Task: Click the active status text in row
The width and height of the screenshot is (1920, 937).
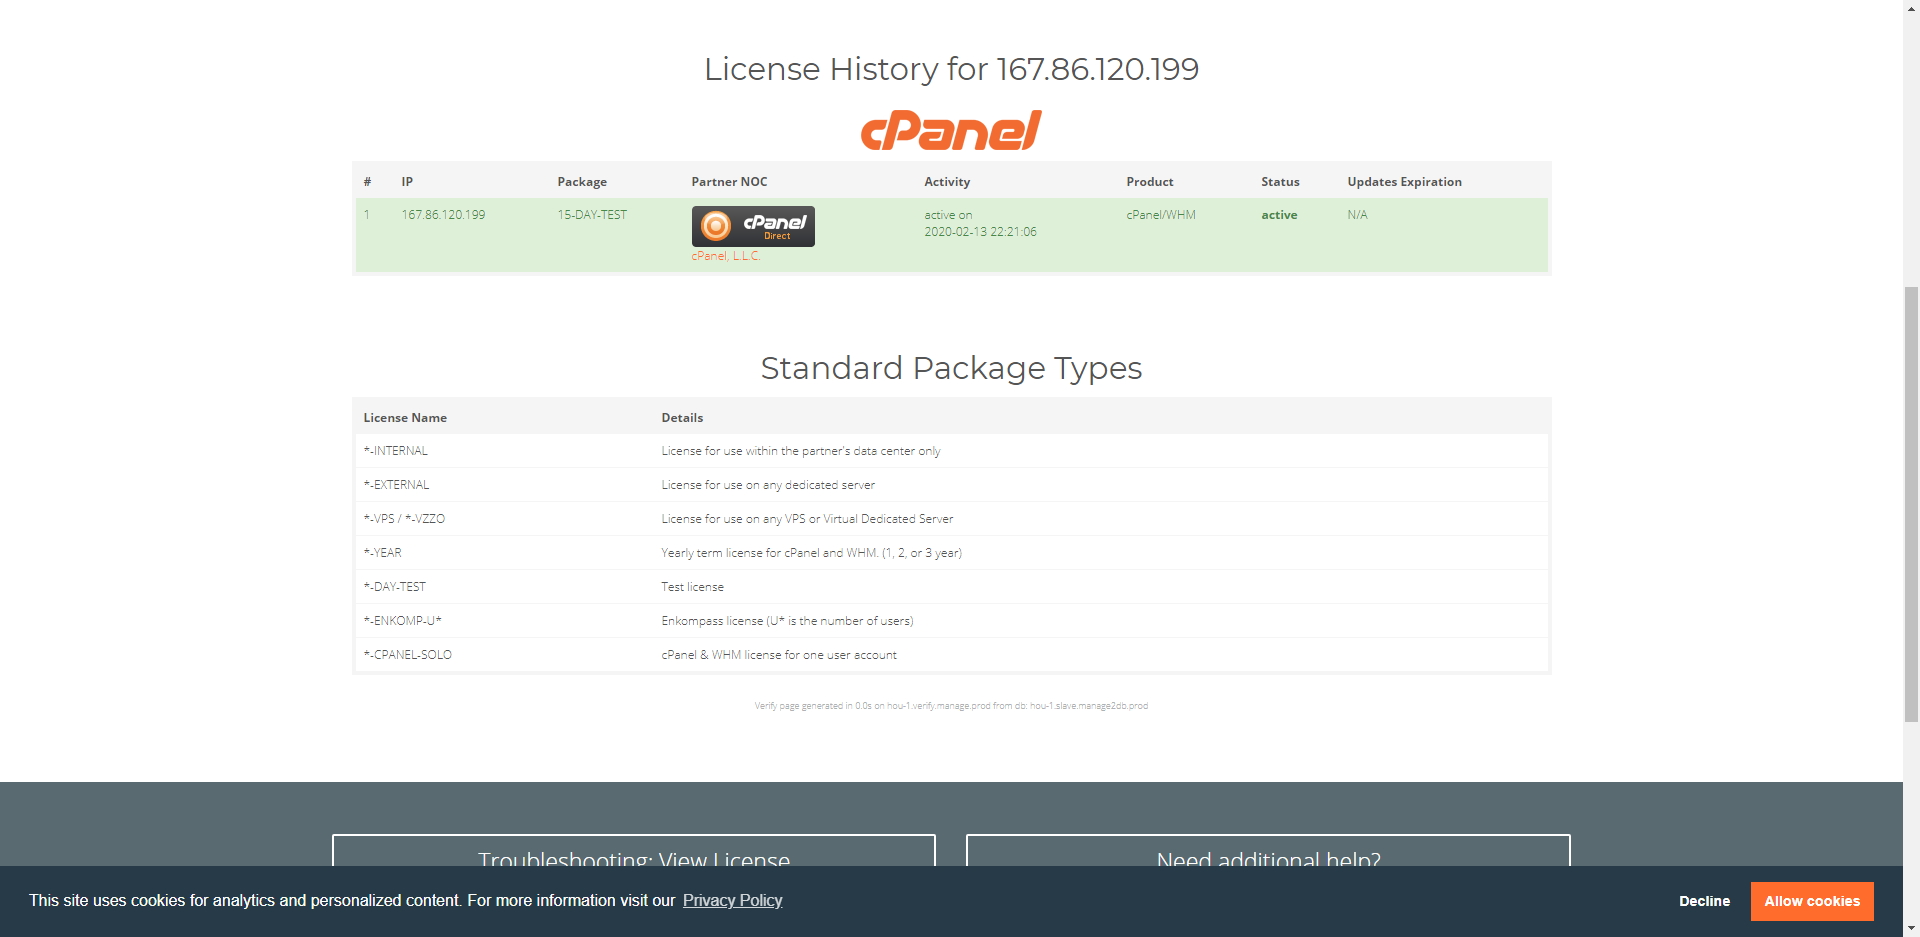Action: [x=1279, y=215]
